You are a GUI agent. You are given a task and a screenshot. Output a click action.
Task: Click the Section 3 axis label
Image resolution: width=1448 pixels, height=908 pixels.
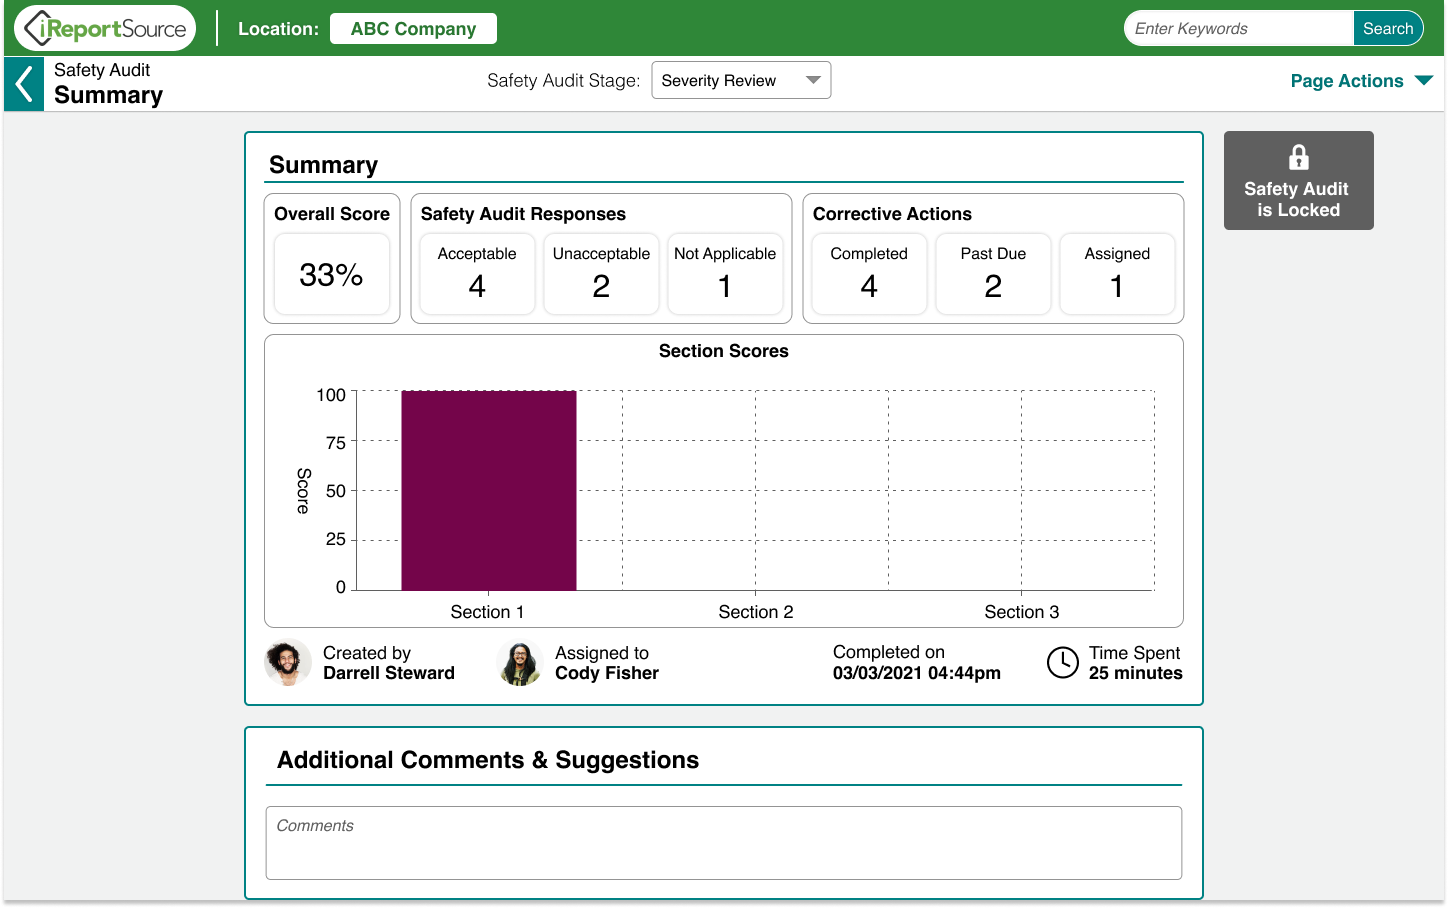[1022, 612]
